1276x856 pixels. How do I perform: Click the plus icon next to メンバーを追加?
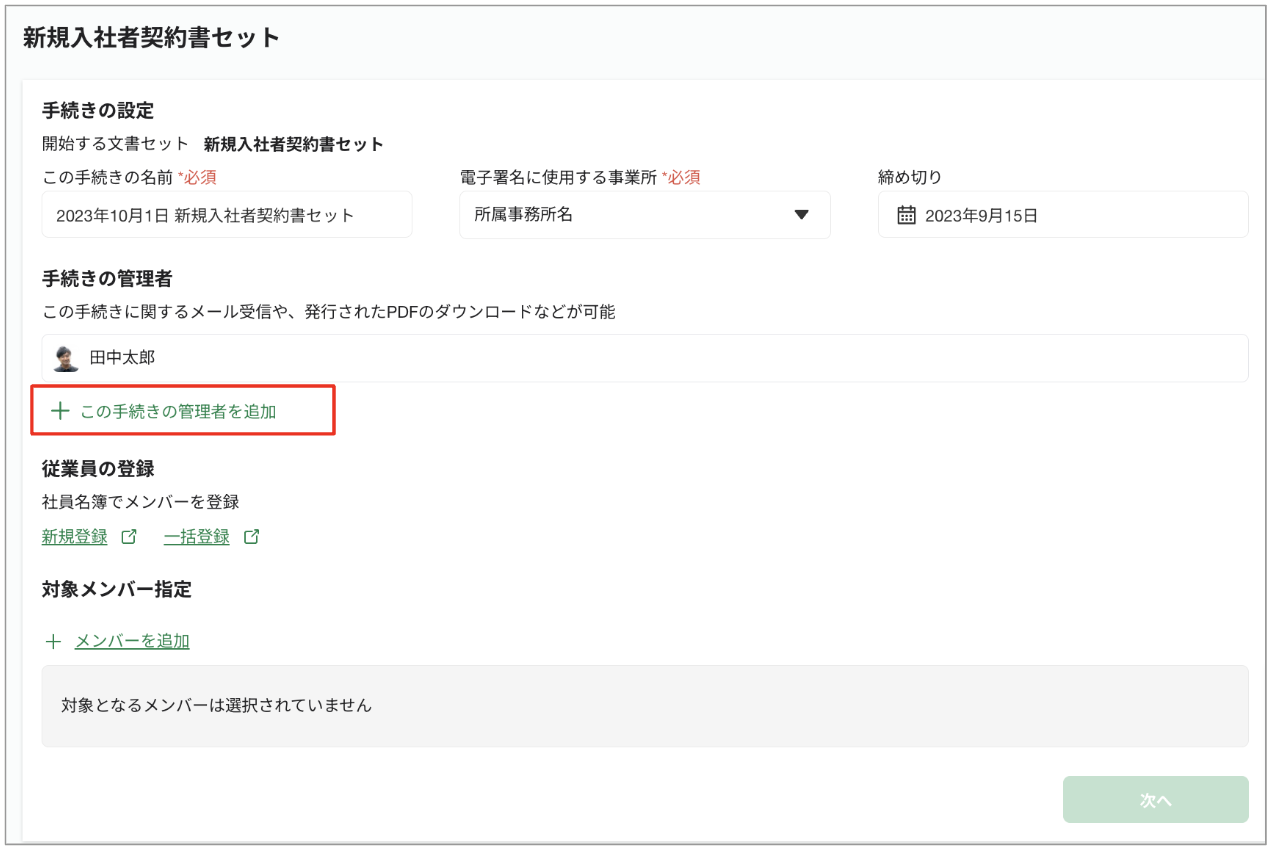[53, 640]
